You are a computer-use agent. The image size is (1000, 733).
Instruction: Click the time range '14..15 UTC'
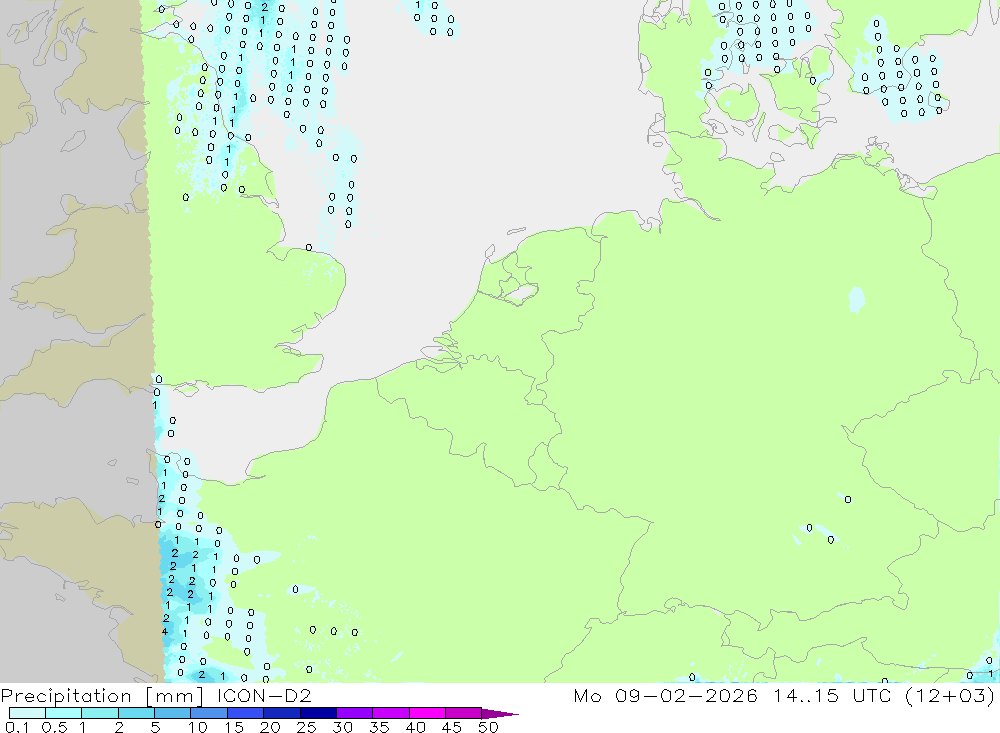[x=832, y=695]
